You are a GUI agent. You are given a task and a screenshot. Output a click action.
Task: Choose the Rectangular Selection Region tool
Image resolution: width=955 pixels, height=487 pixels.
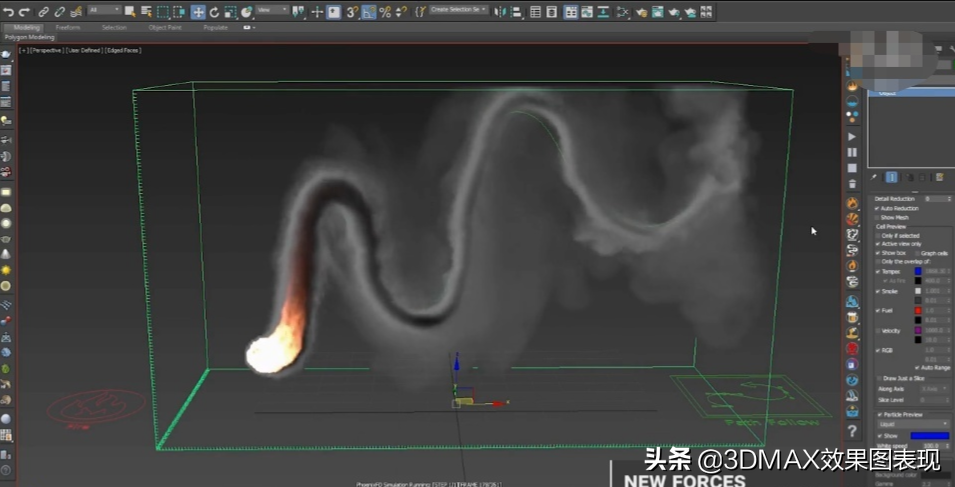tap(163, 12)
